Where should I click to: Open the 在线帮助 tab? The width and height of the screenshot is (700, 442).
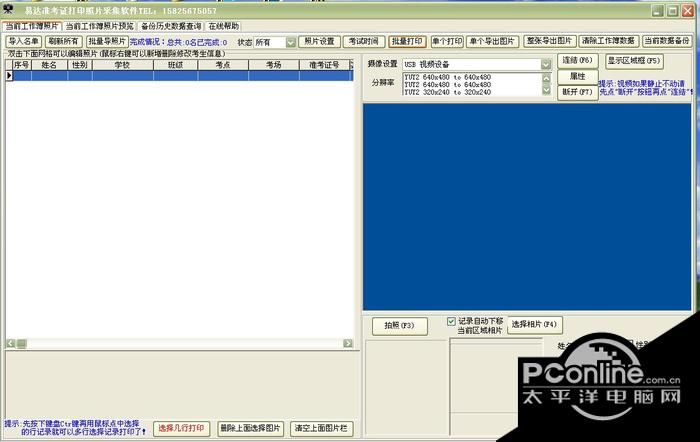pos(224,26)
